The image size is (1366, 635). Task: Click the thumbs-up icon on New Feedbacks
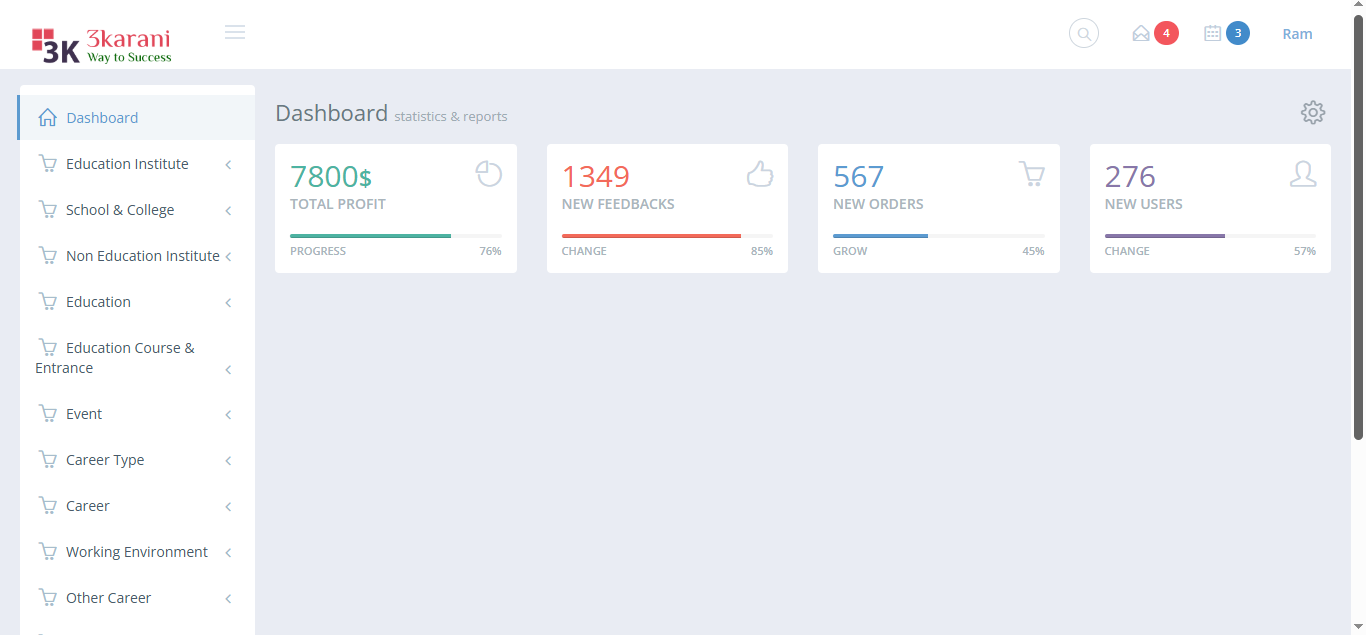click(760, 174)
